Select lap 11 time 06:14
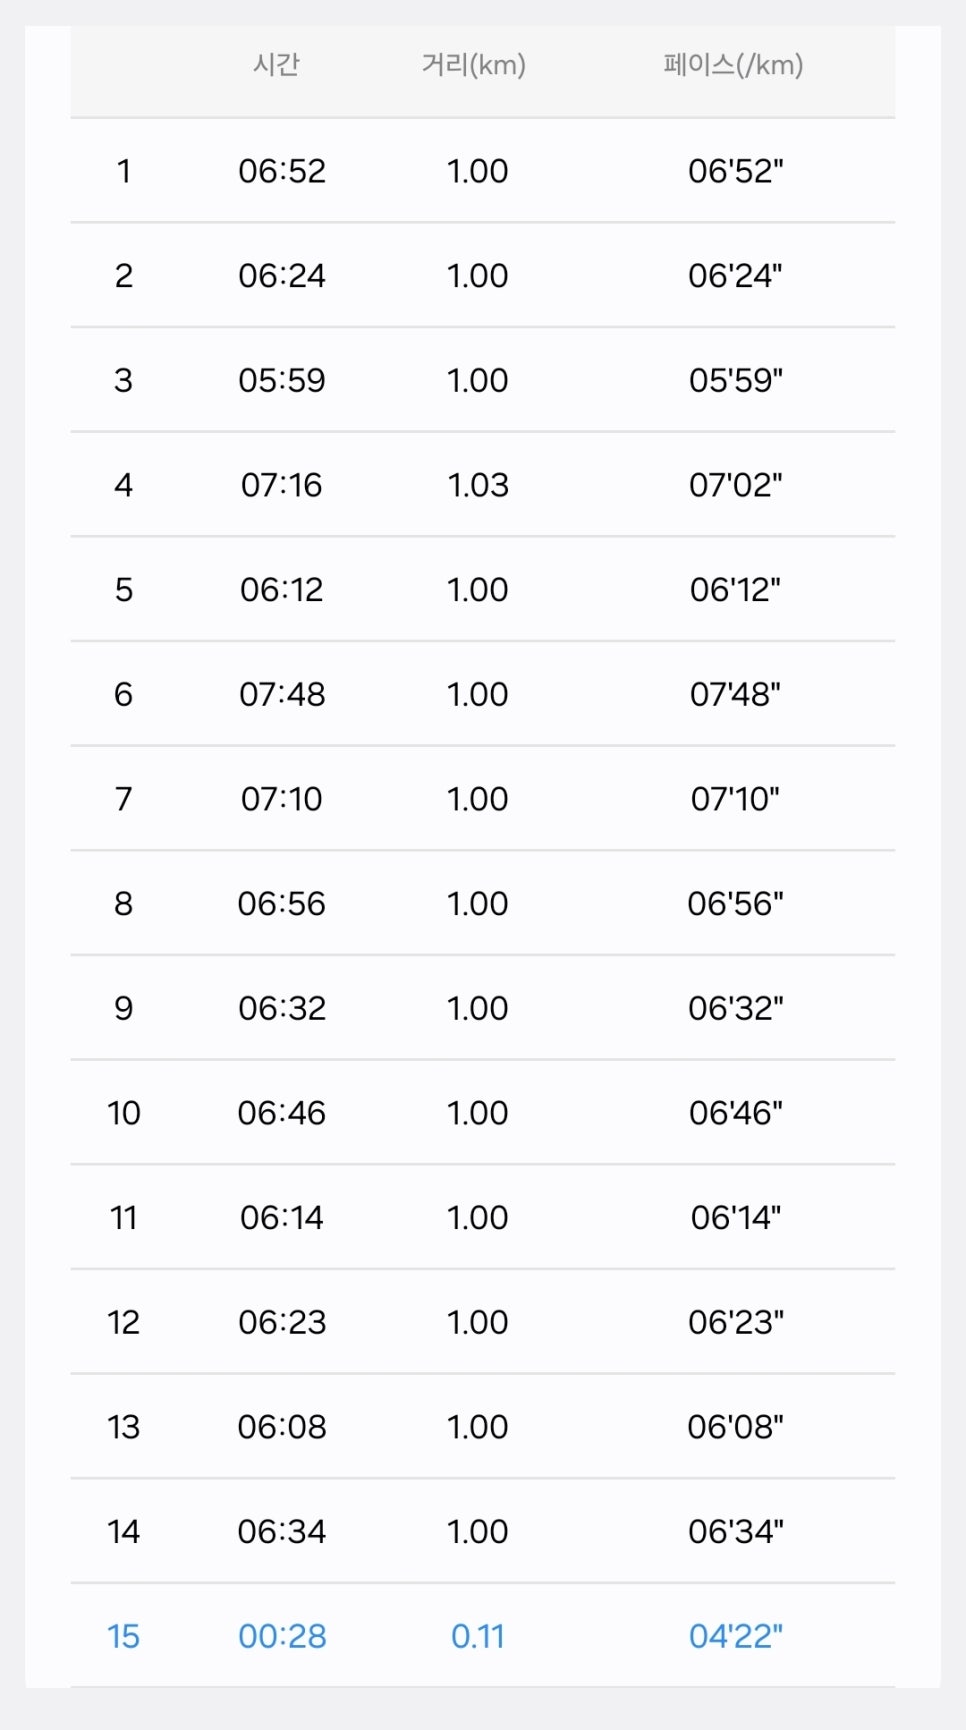The height and width of the screenshot is (1730, 966). tap(282, 1218)
